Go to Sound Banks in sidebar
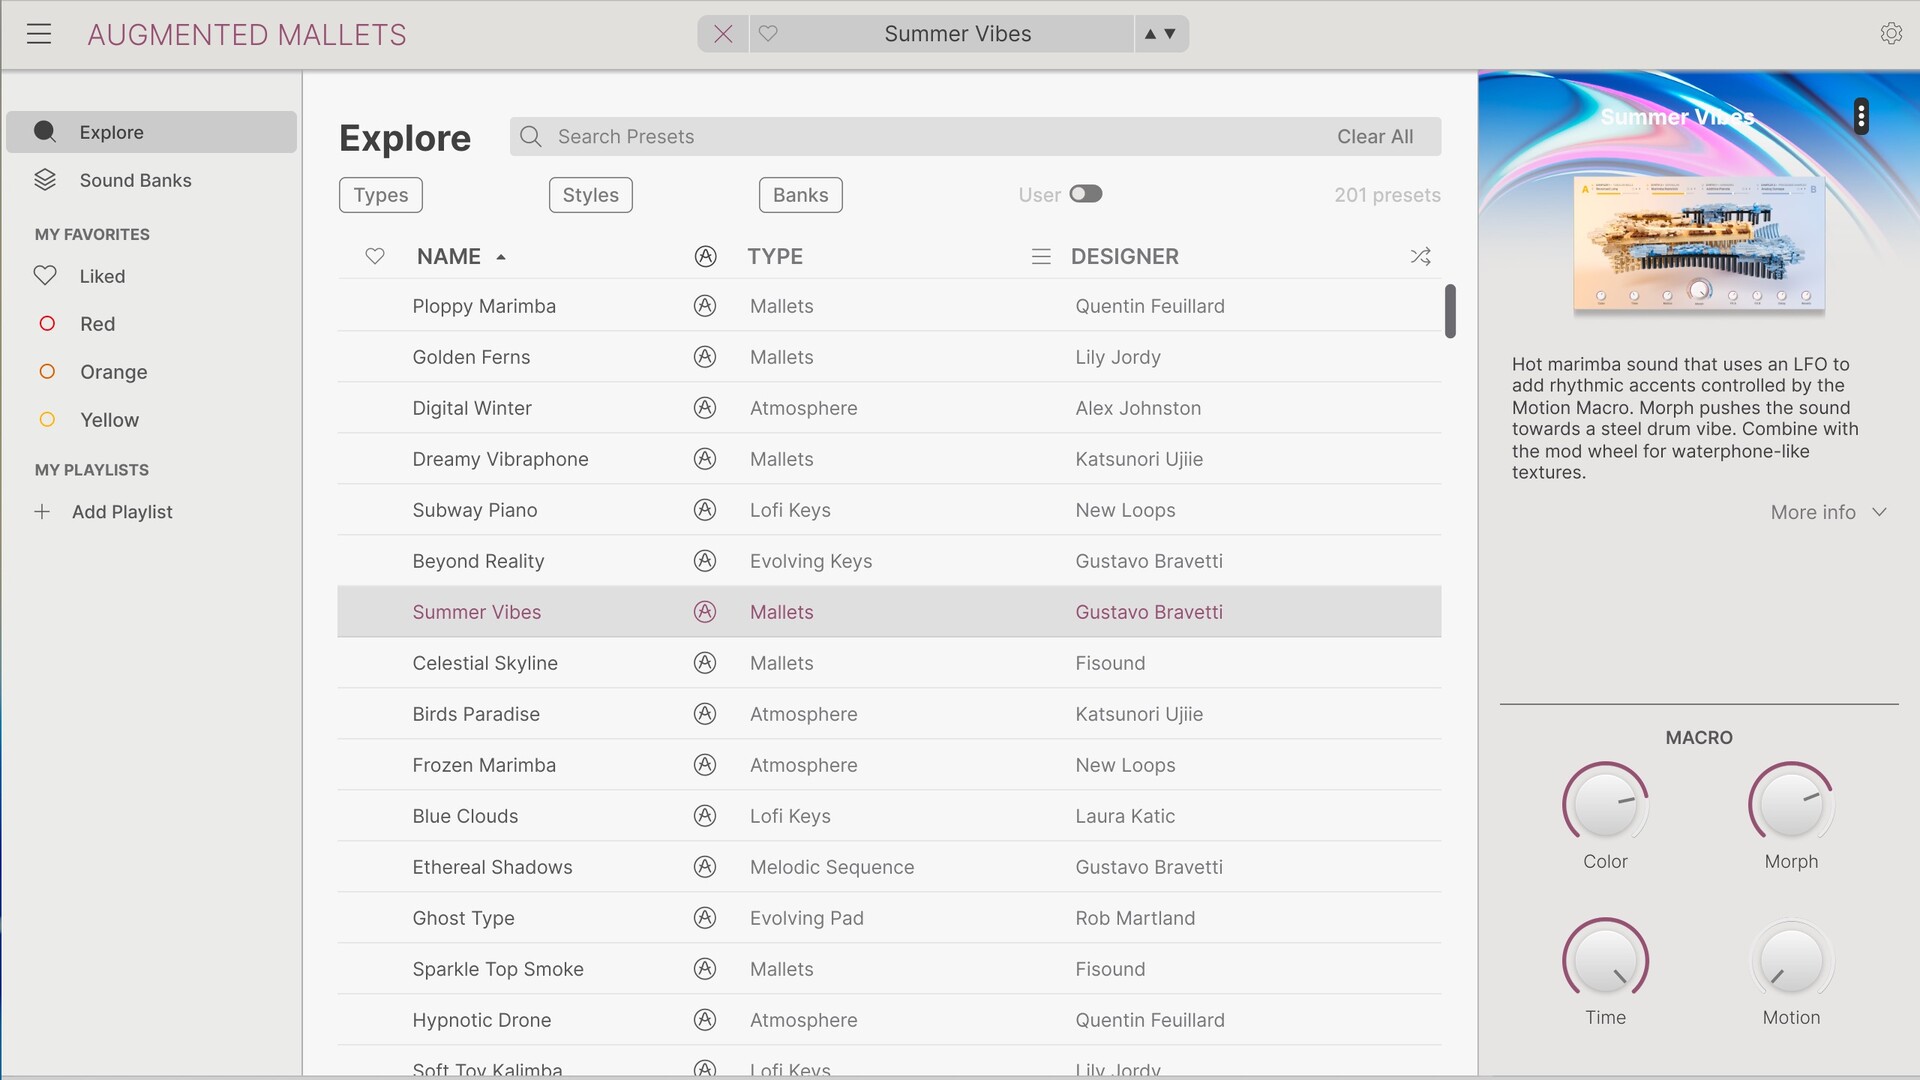The image size is (1920, 1080). (135, 180)
